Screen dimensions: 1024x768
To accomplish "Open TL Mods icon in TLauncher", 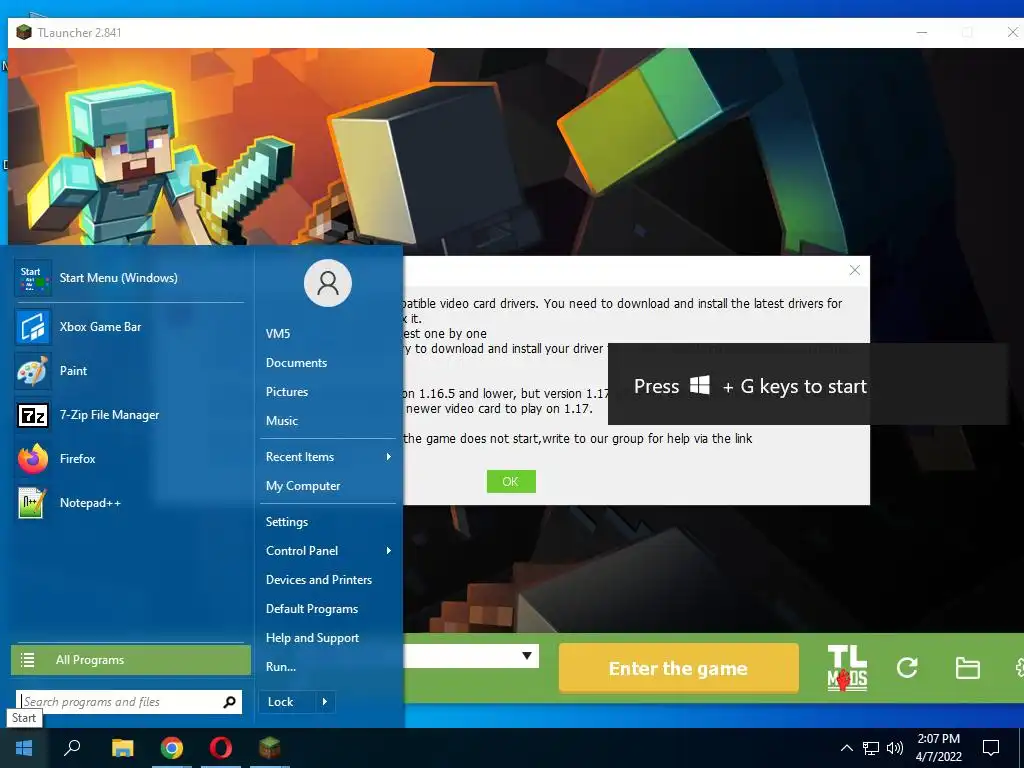I will (847, 668).
